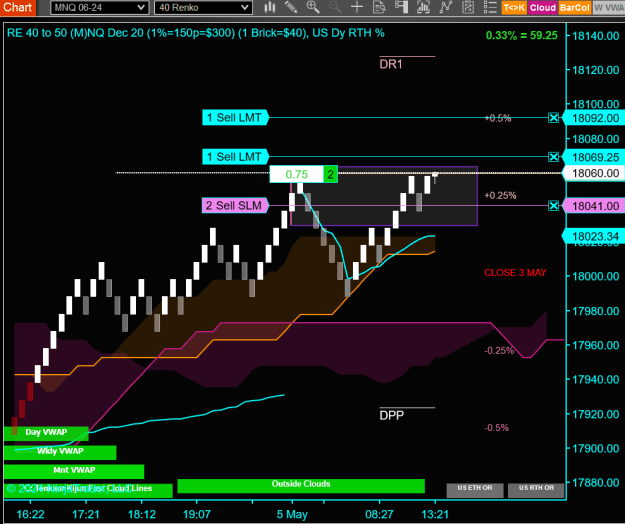Toggle the Chart Trader panel icon
The height and width of the screenshot is (524, 625).
(x=401, y=7)
